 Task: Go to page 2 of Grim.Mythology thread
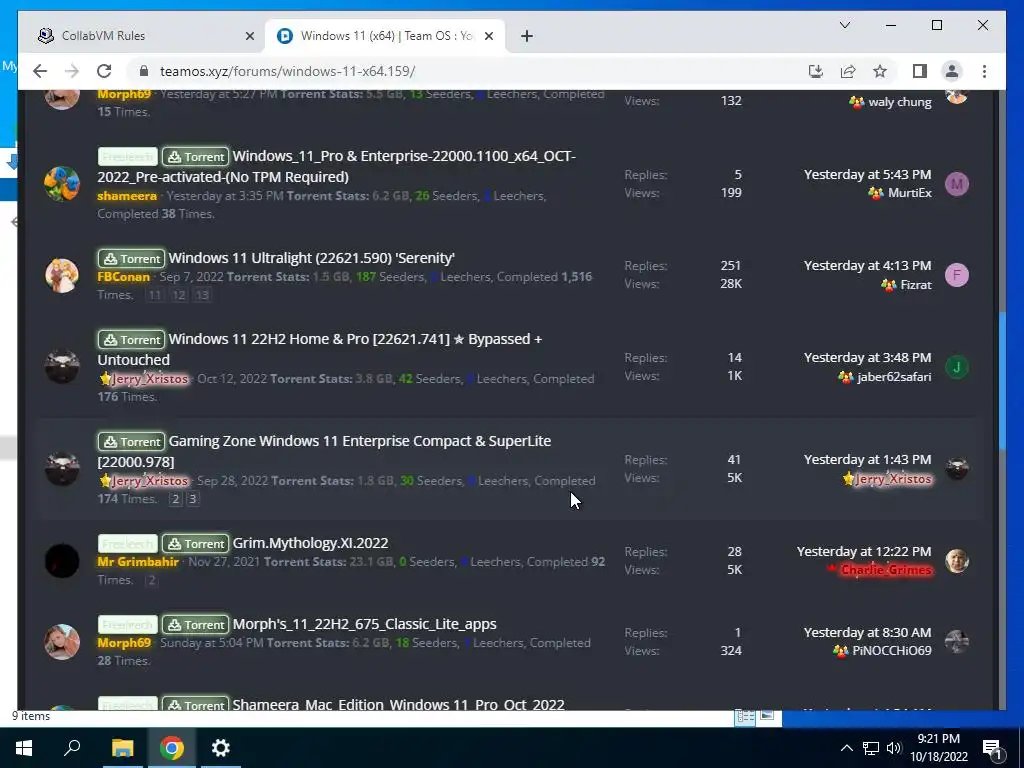(x=151, y=580)
